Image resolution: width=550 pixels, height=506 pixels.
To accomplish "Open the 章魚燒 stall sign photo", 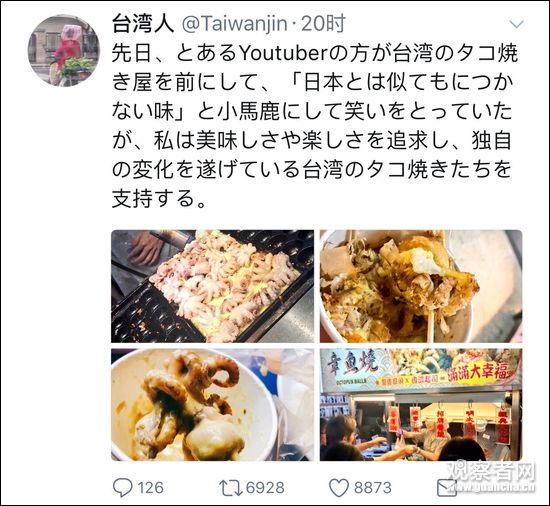I will pos(421,405).
